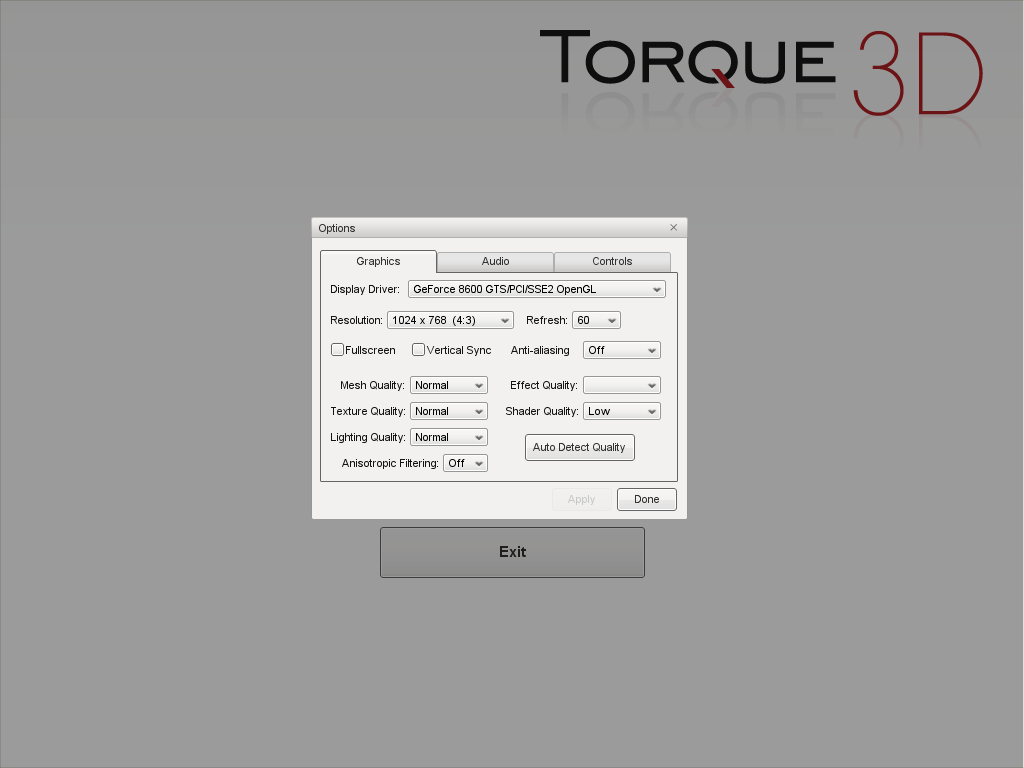
Task: Click the Options dialog title bar
Action: pyautogui.click(x=480, y=228)
